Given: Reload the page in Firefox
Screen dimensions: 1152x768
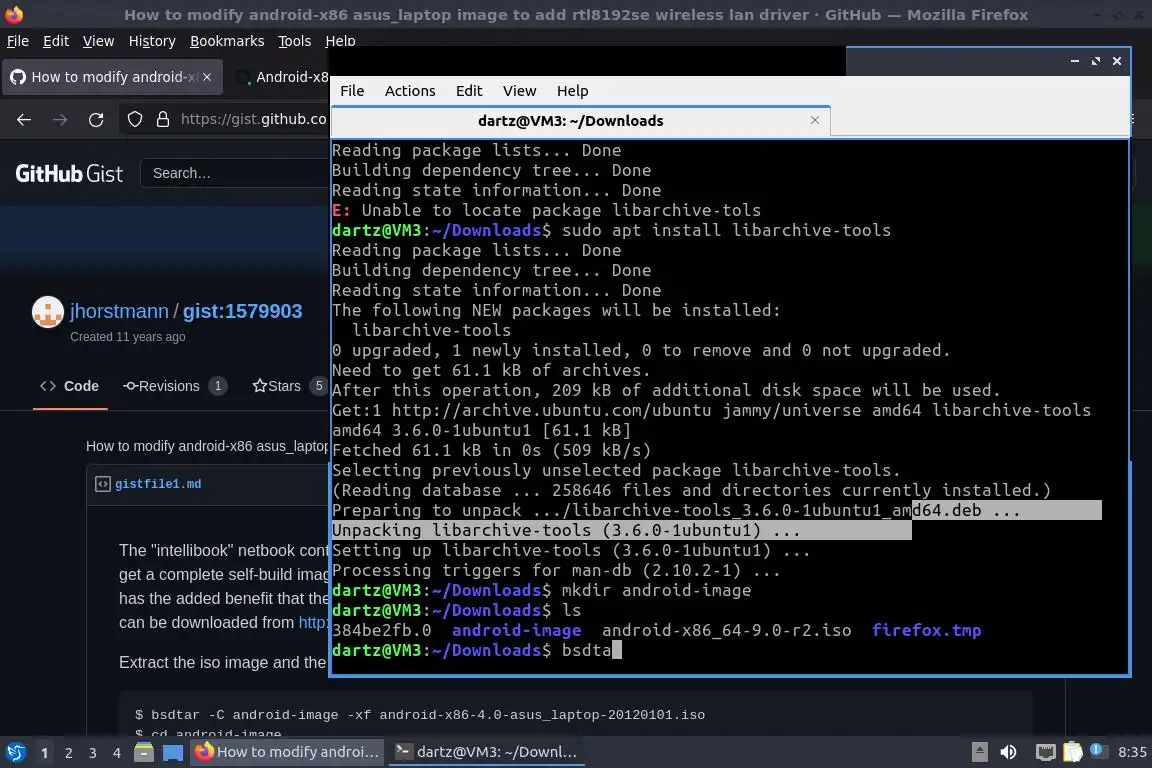Looking at the screenshot, I should pos(96,119).
